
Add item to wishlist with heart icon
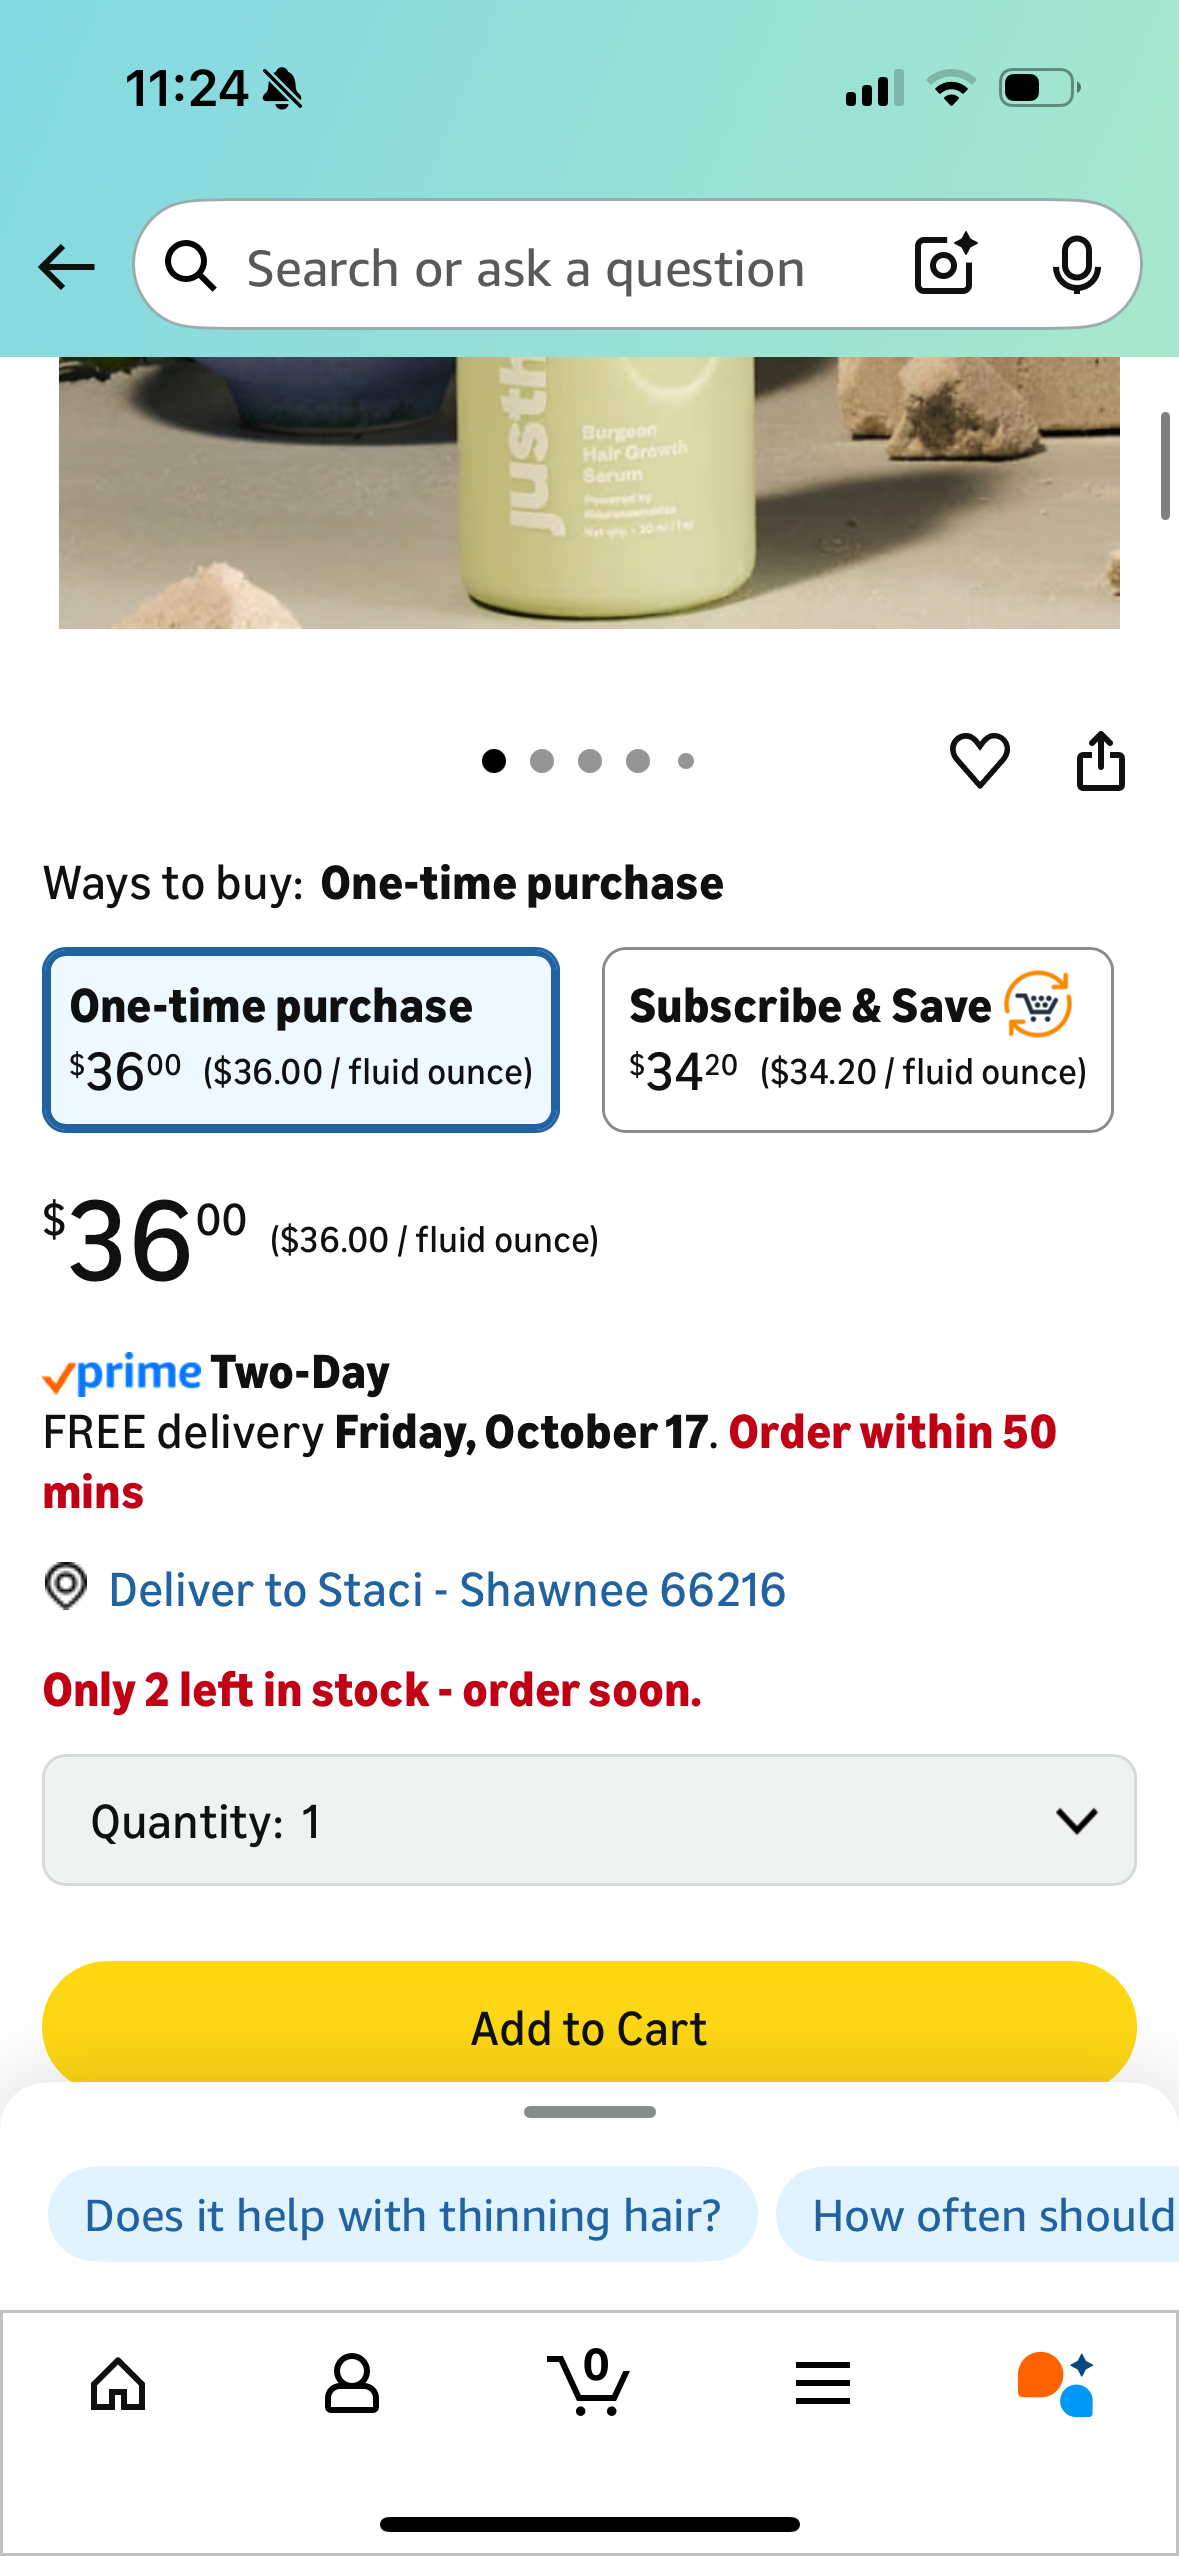979,761
